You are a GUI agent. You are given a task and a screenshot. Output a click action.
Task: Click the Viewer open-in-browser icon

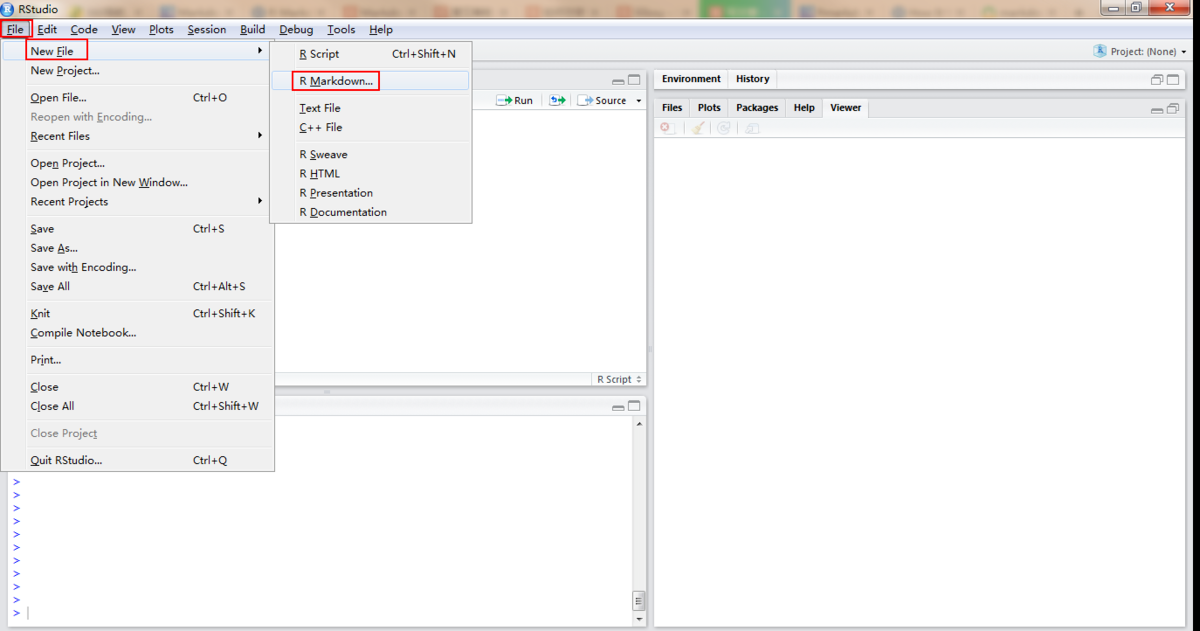coord(752,128)
